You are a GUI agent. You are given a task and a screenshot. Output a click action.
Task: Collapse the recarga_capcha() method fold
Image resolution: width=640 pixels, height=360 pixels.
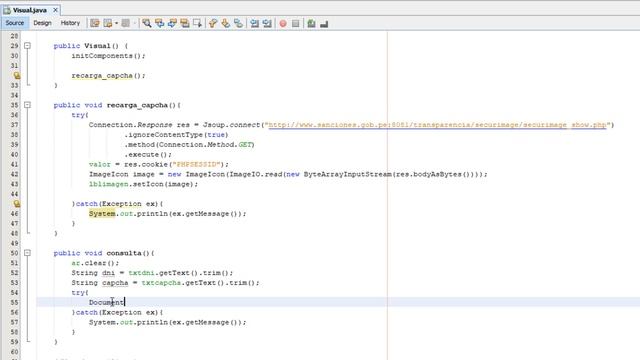click(x=27, y=105)
